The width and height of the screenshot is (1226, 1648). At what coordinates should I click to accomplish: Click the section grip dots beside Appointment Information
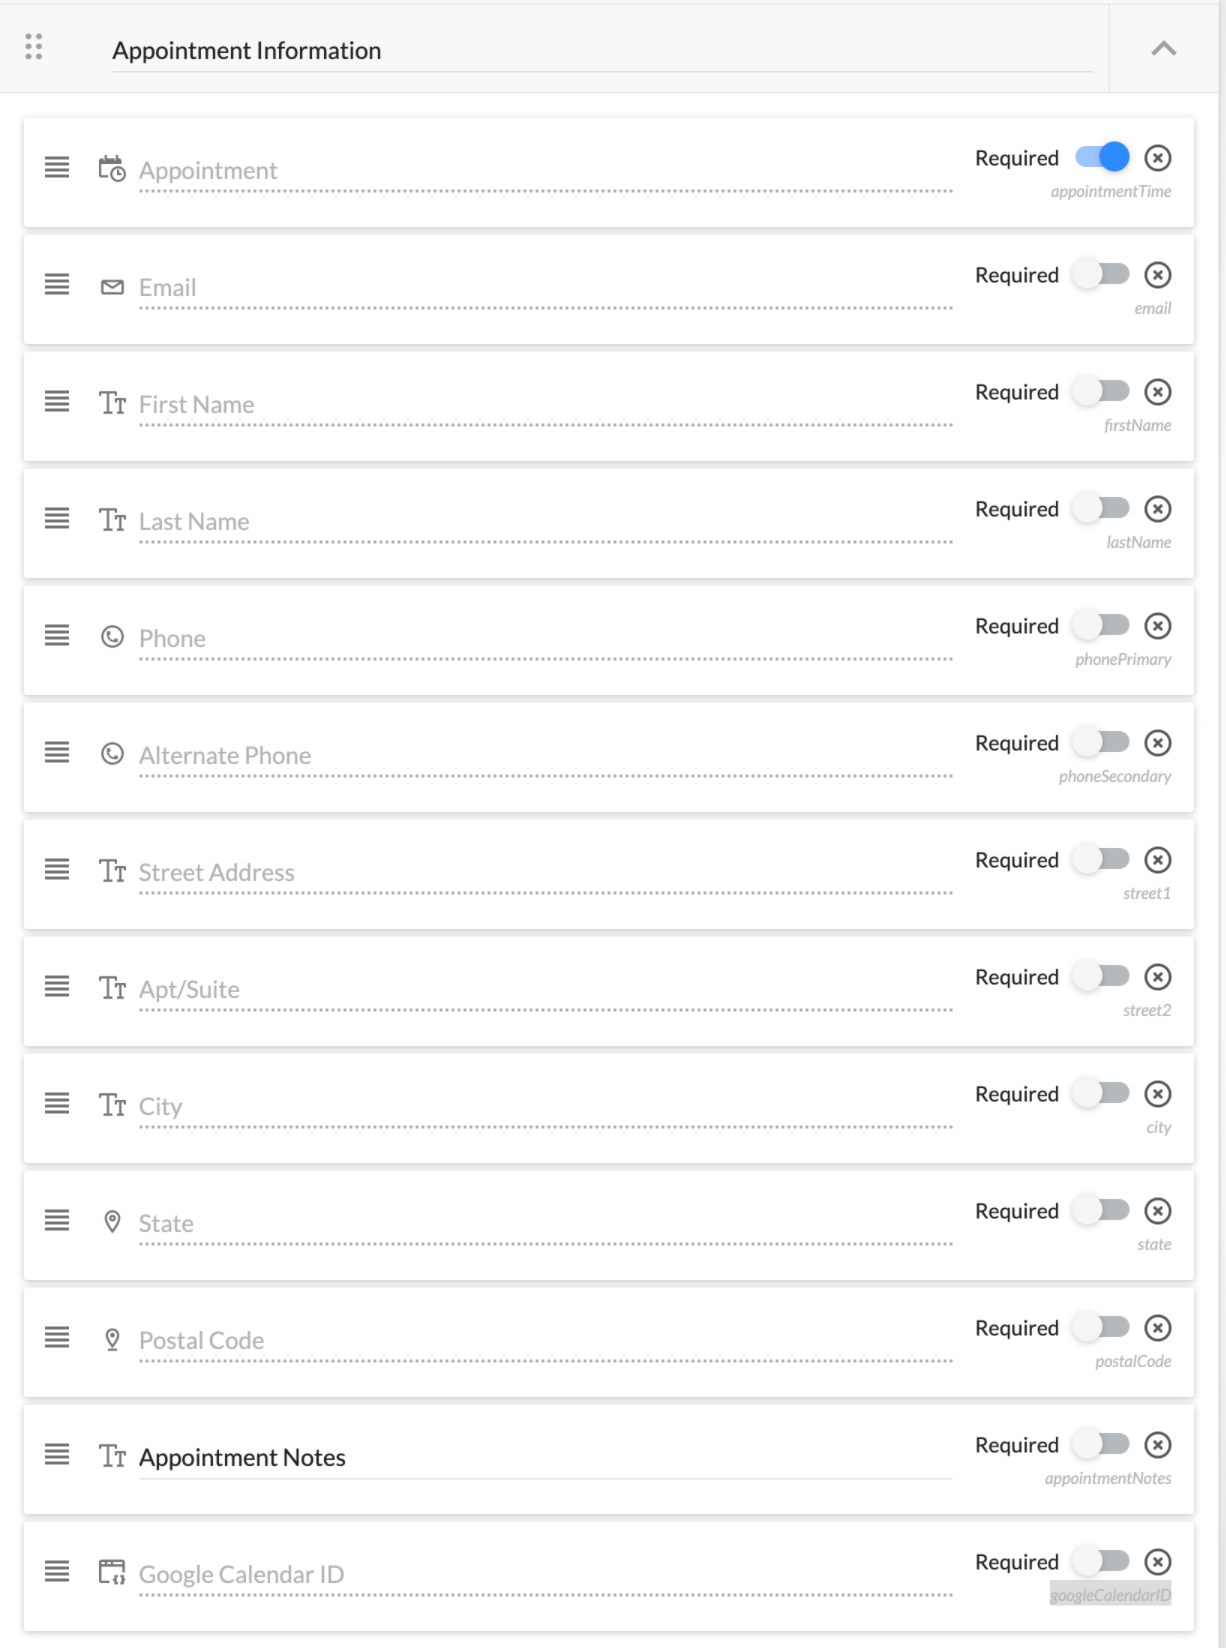tap(34, 47)
